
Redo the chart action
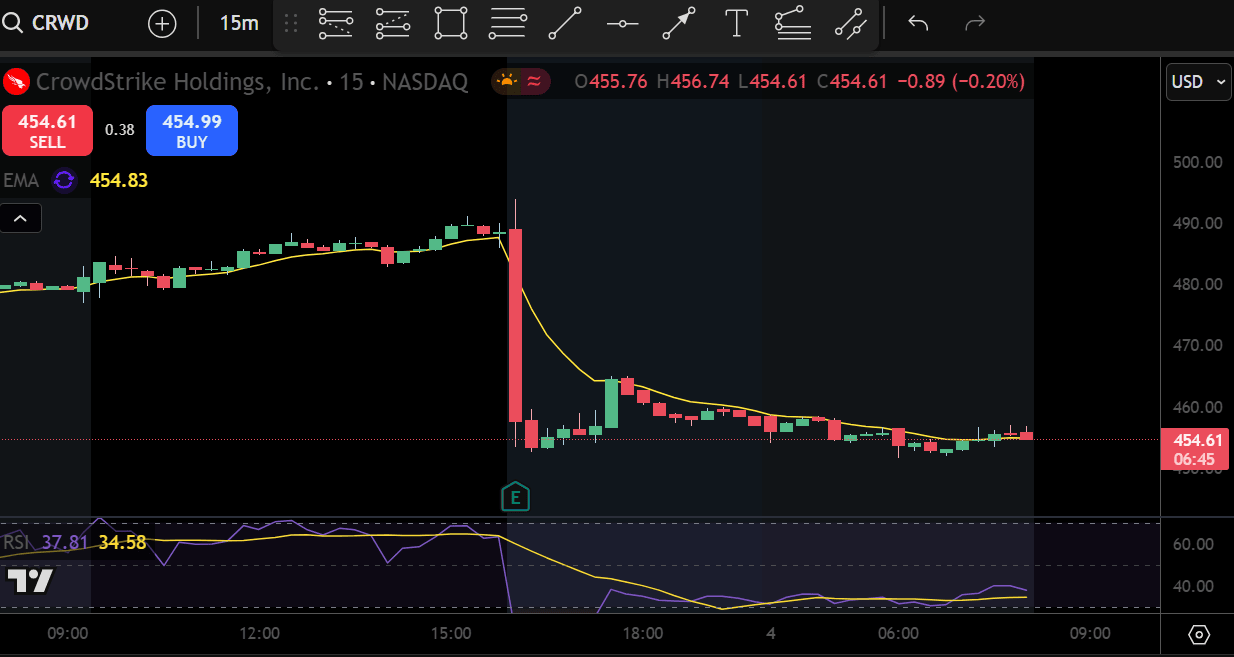[x=975, y=23]
